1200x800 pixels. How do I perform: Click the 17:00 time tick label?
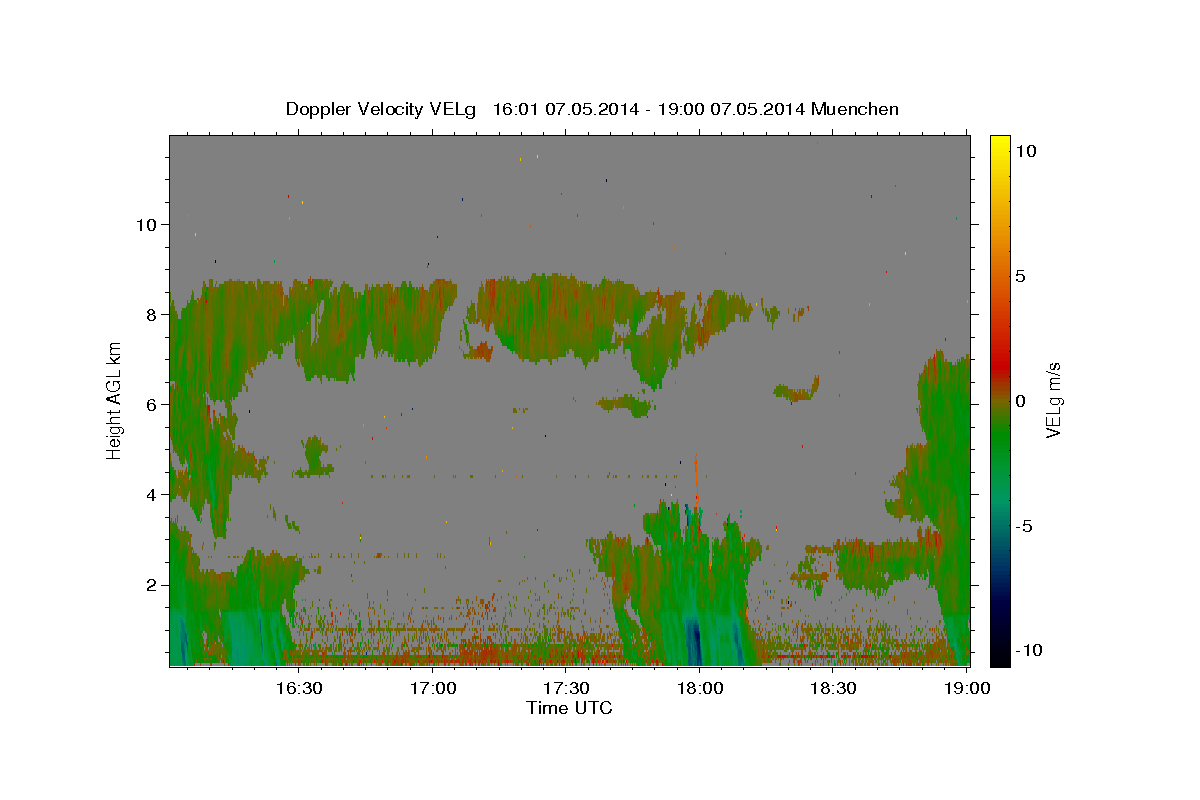pos(434,688)
